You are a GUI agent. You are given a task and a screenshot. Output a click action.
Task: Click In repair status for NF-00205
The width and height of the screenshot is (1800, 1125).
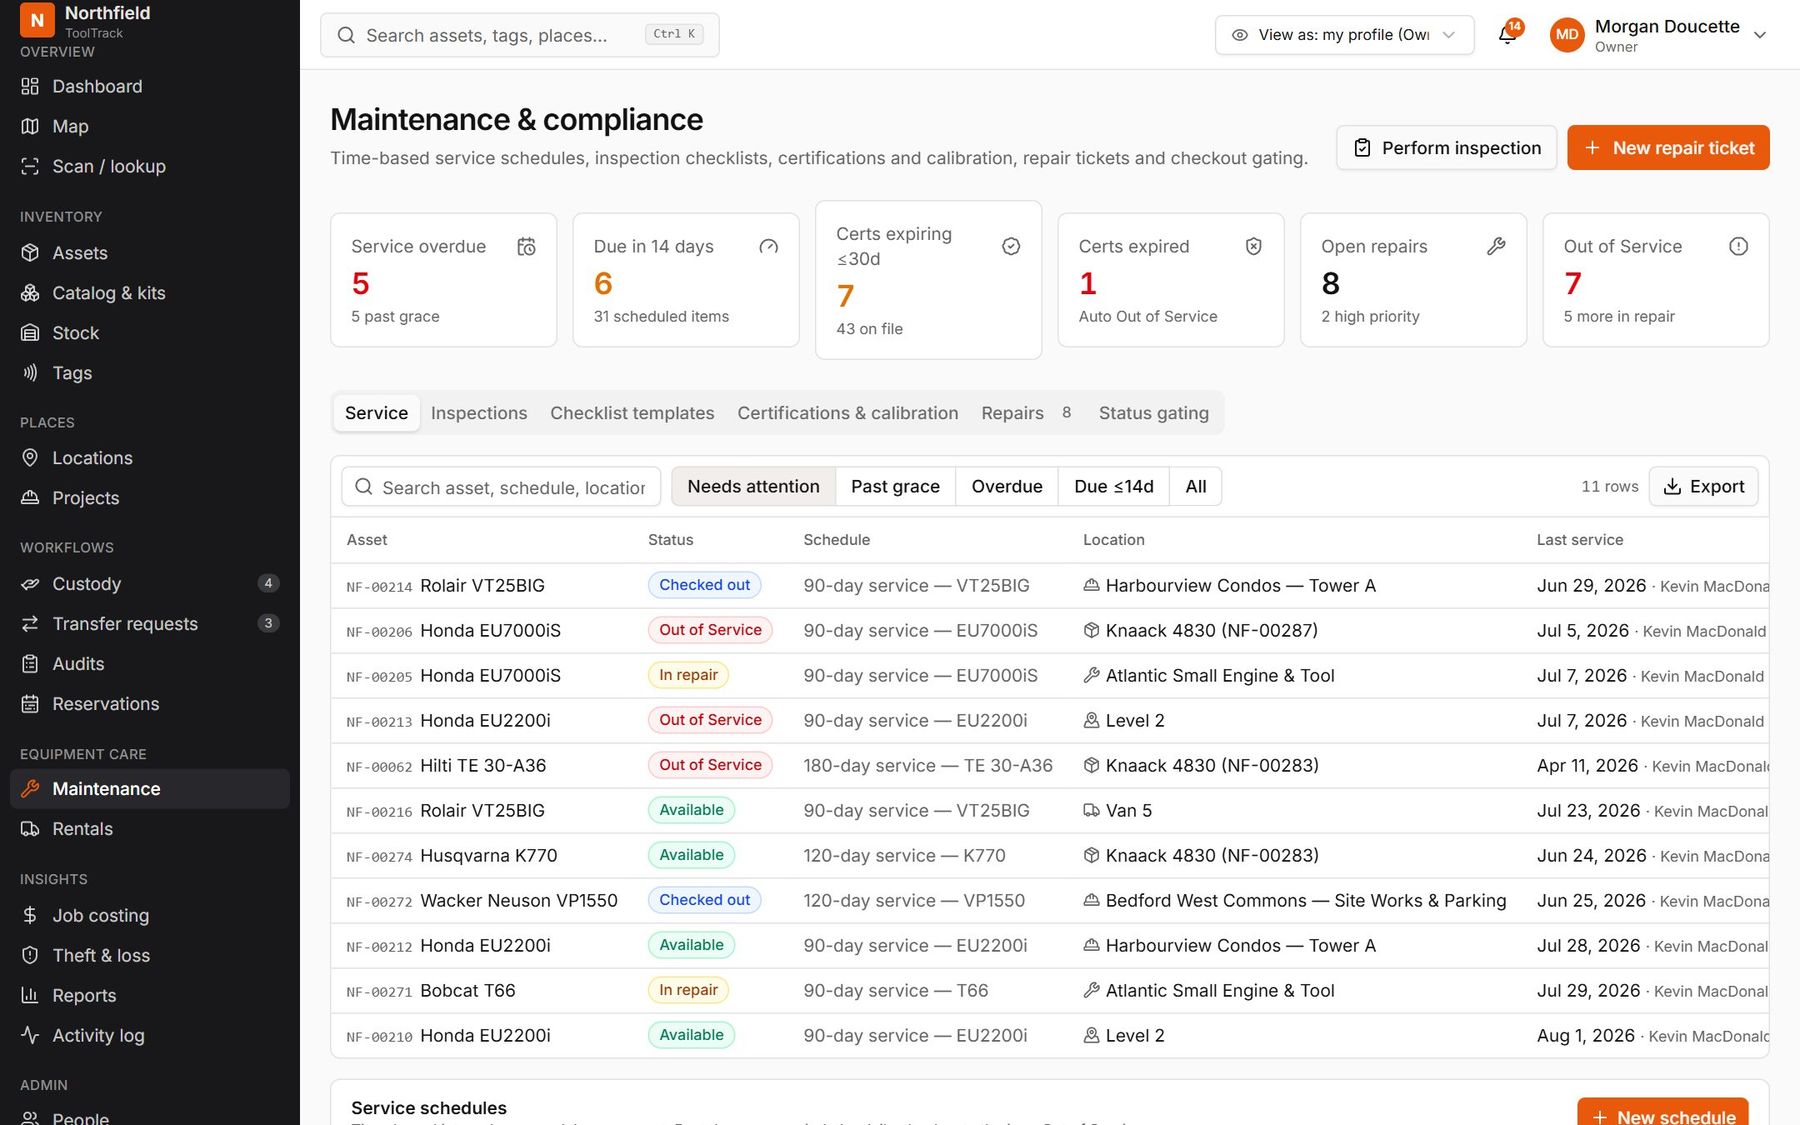(688, 675)
